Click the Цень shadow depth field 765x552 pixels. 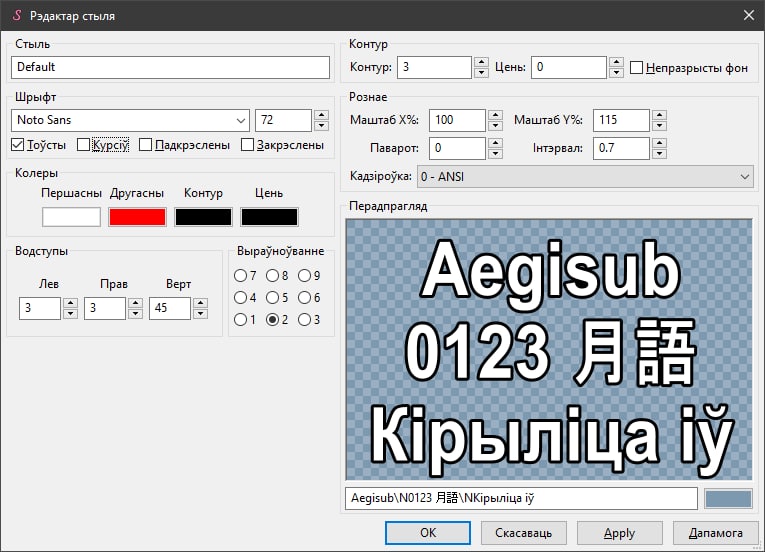(569, 67)
